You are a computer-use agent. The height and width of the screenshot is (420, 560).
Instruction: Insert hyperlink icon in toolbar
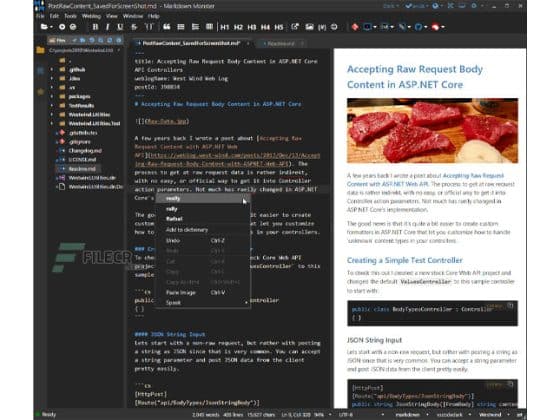(295, 27)
